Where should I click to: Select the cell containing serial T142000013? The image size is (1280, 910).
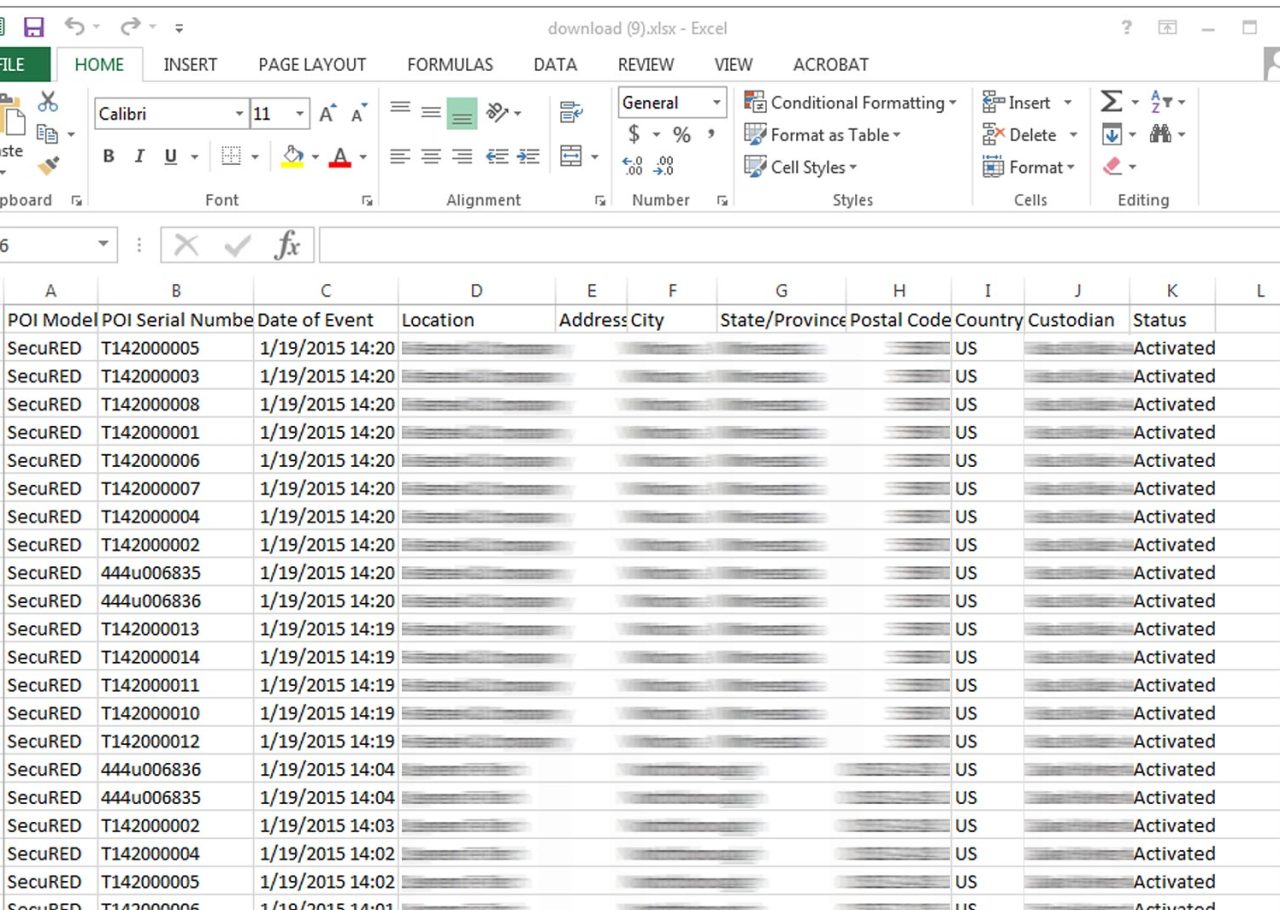176,629
